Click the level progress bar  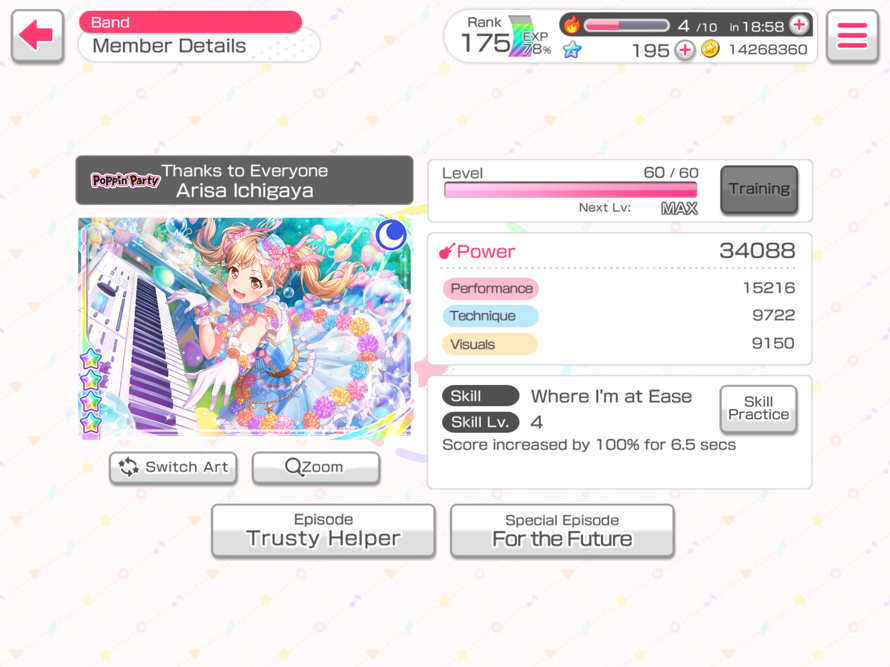point(570,190)
